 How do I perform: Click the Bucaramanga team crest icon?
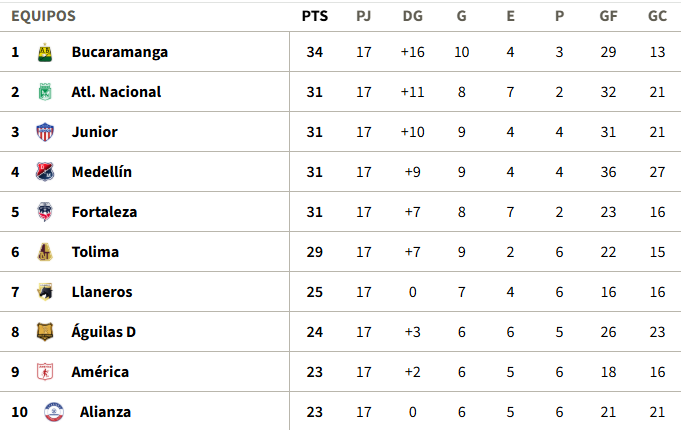[x=44, y=52]
